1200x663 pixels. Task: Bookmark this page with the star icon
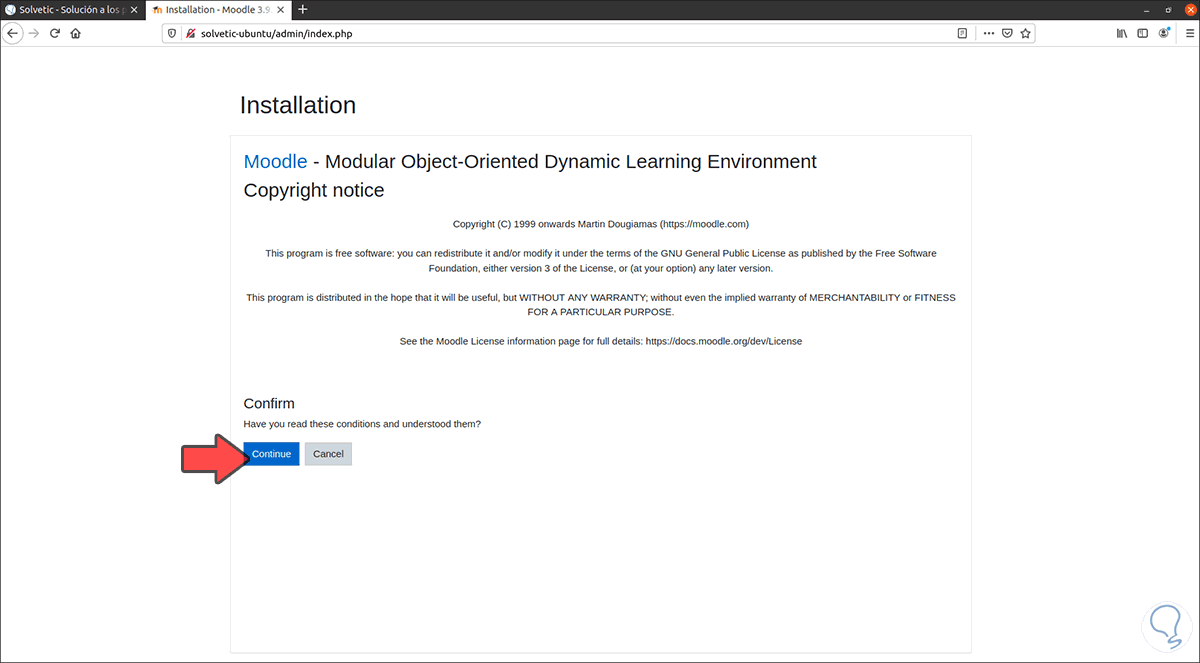point(1025,33)
